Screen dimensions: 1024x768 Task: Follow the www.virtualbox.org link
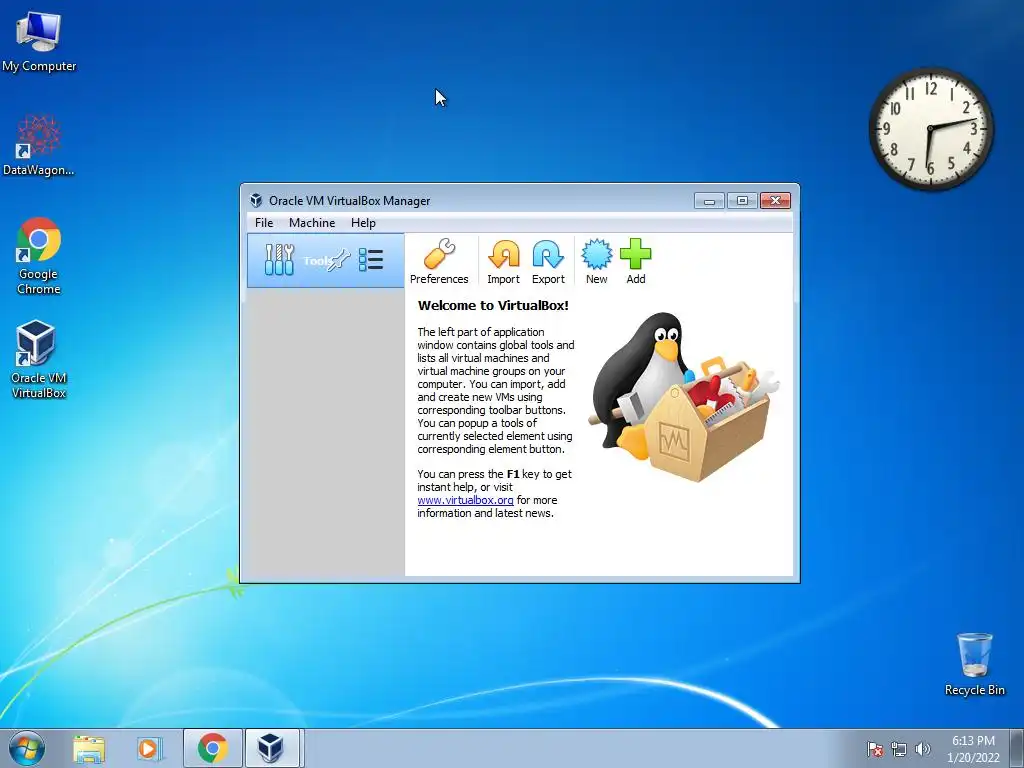pos(465,500)
